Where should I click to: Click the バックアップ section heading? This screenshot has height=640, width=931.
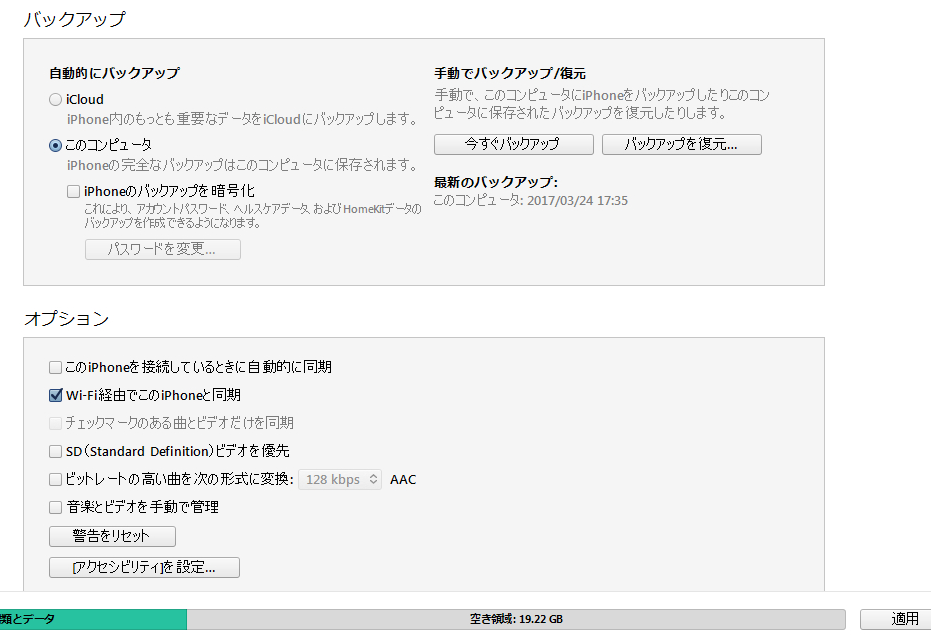point(75,19)
